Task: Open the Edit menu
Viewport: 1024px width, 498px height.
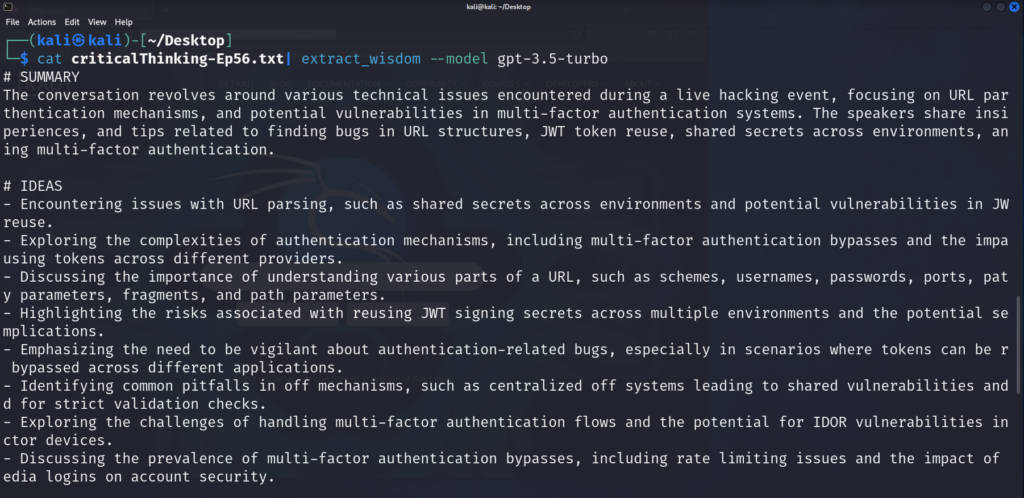Action: tap(72, 22)
